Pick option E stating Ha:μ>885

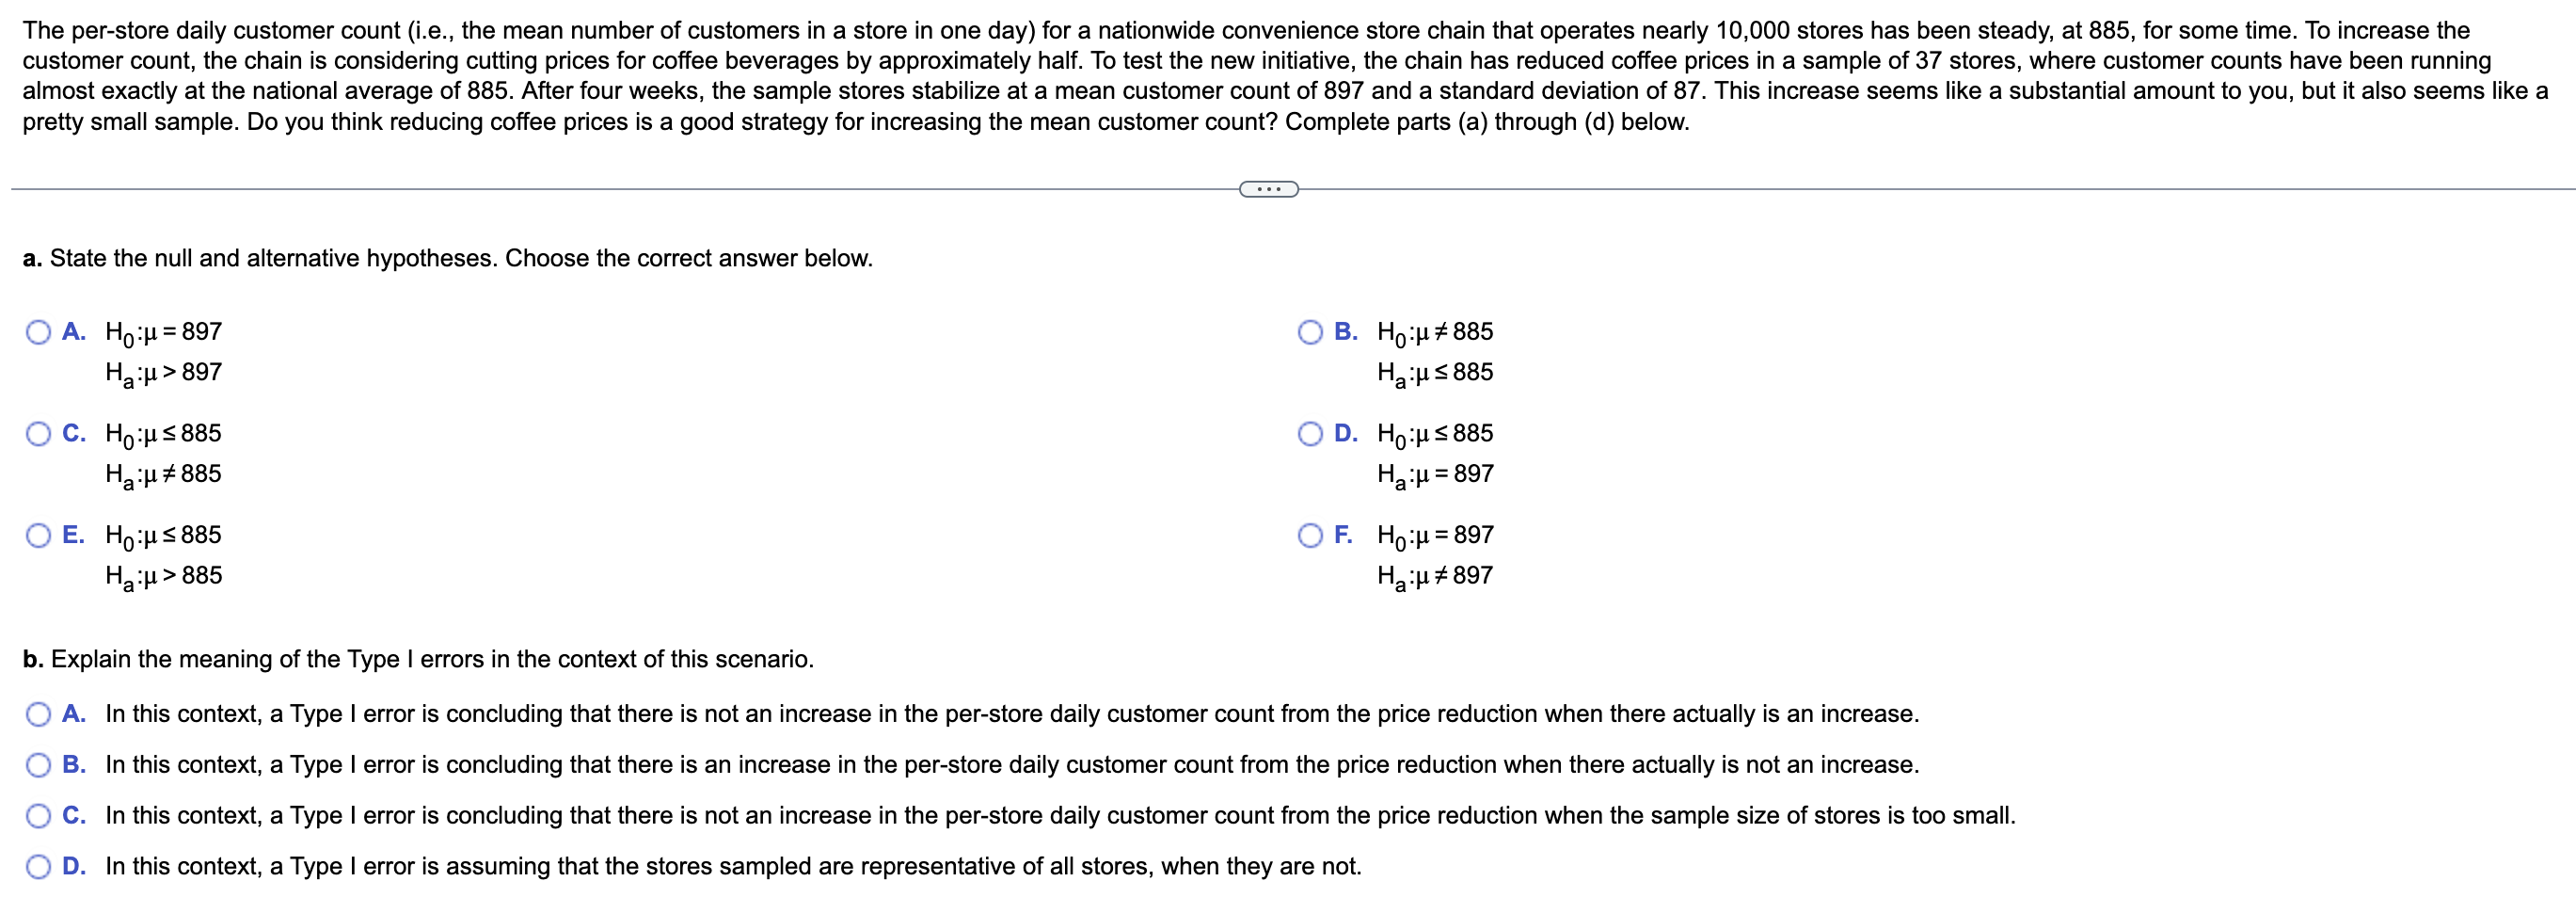[38, 535]
